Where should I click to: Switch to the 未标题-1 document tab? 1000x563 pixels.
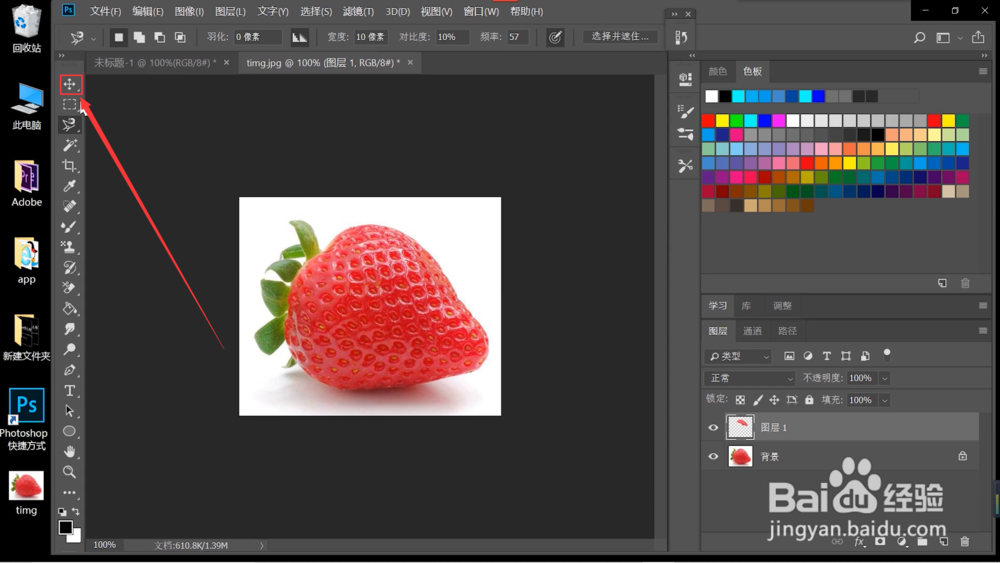click(155, 62)
